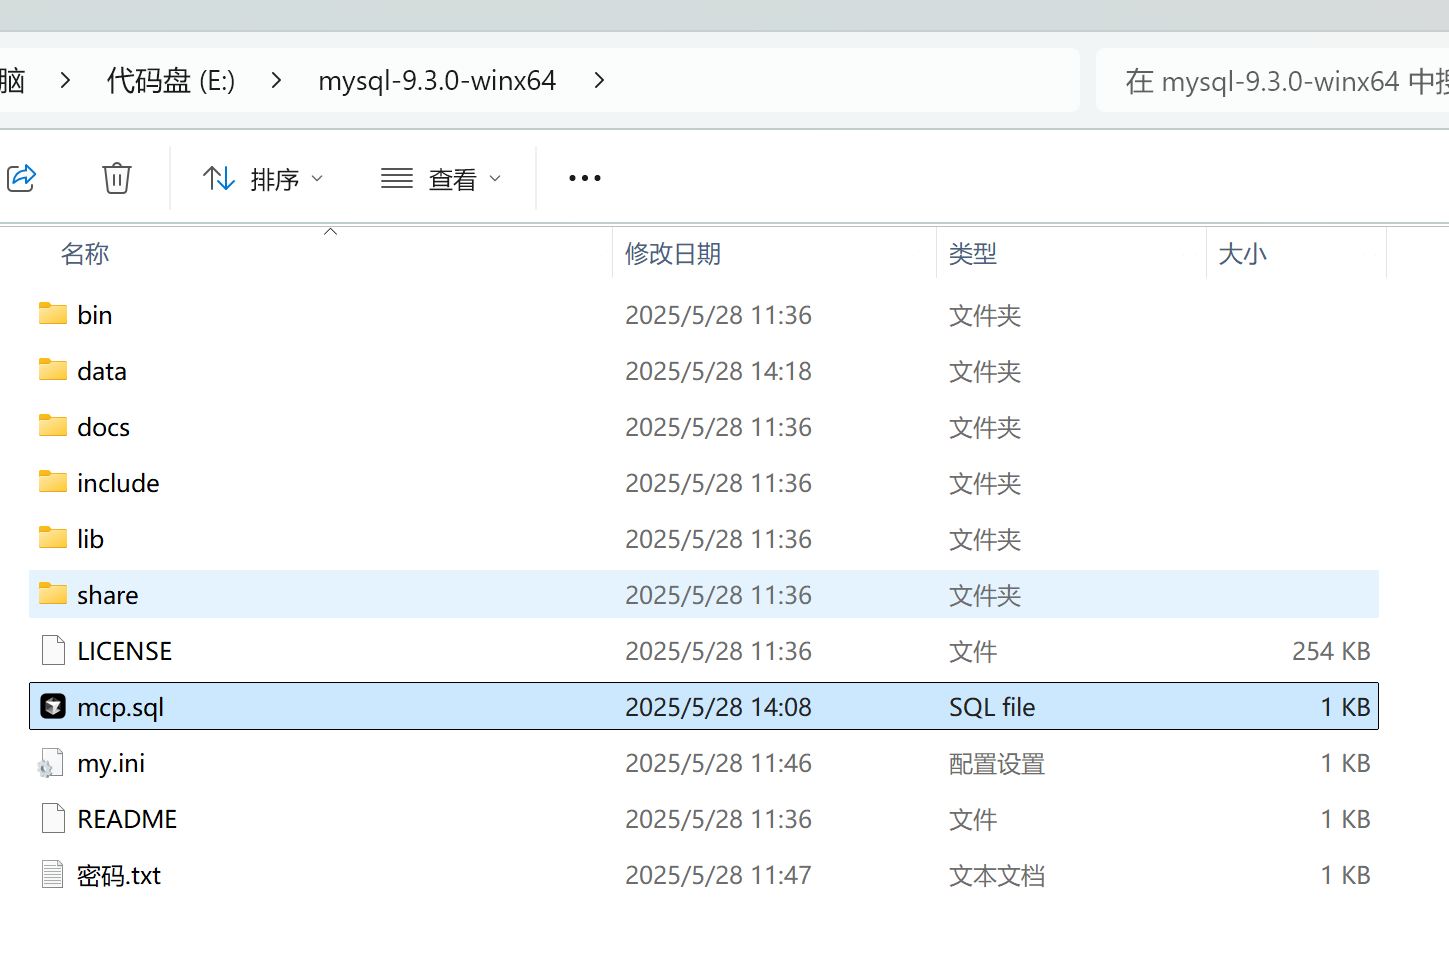Click the Delete trash can icon
This screenshot has width=1449, height=954.
(x=117, y=178)
